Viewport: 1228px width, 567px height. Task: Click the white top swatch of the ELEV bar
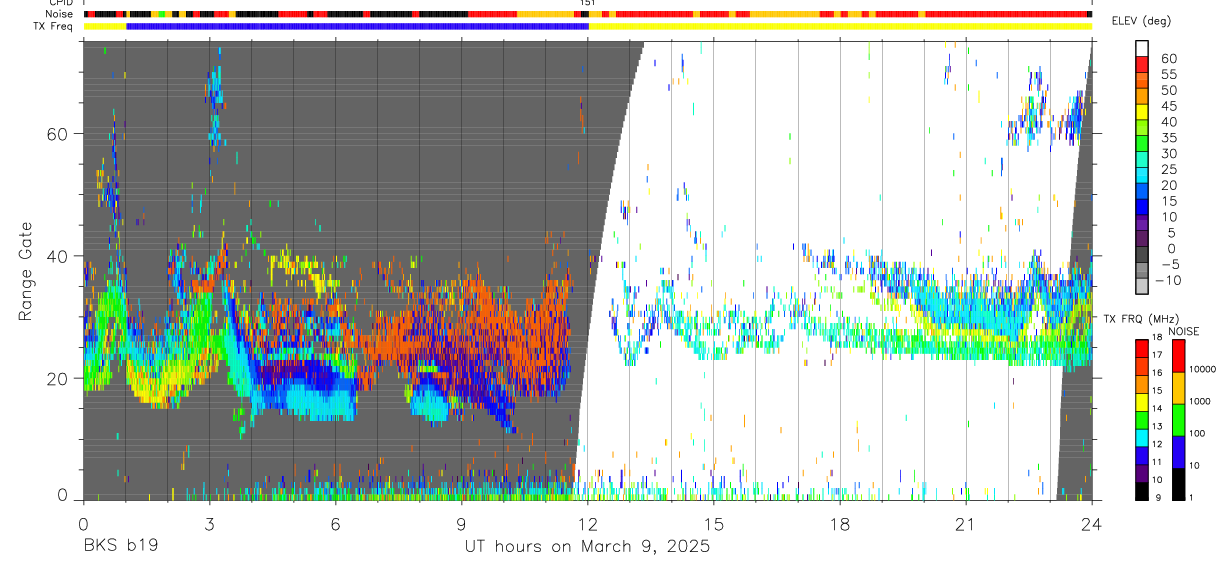pos(1142,49)
